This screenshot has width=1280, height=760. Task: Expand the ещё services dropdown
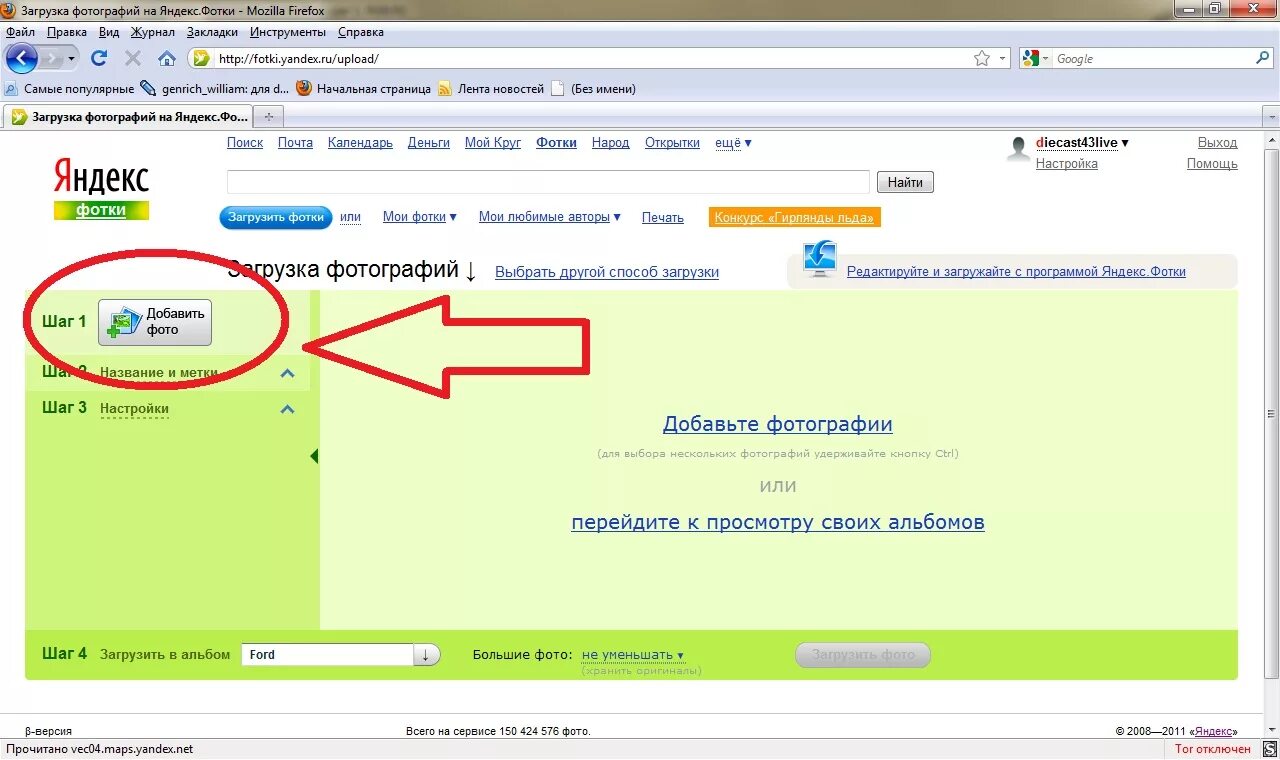pyautogui.click(x=733, y=143)
